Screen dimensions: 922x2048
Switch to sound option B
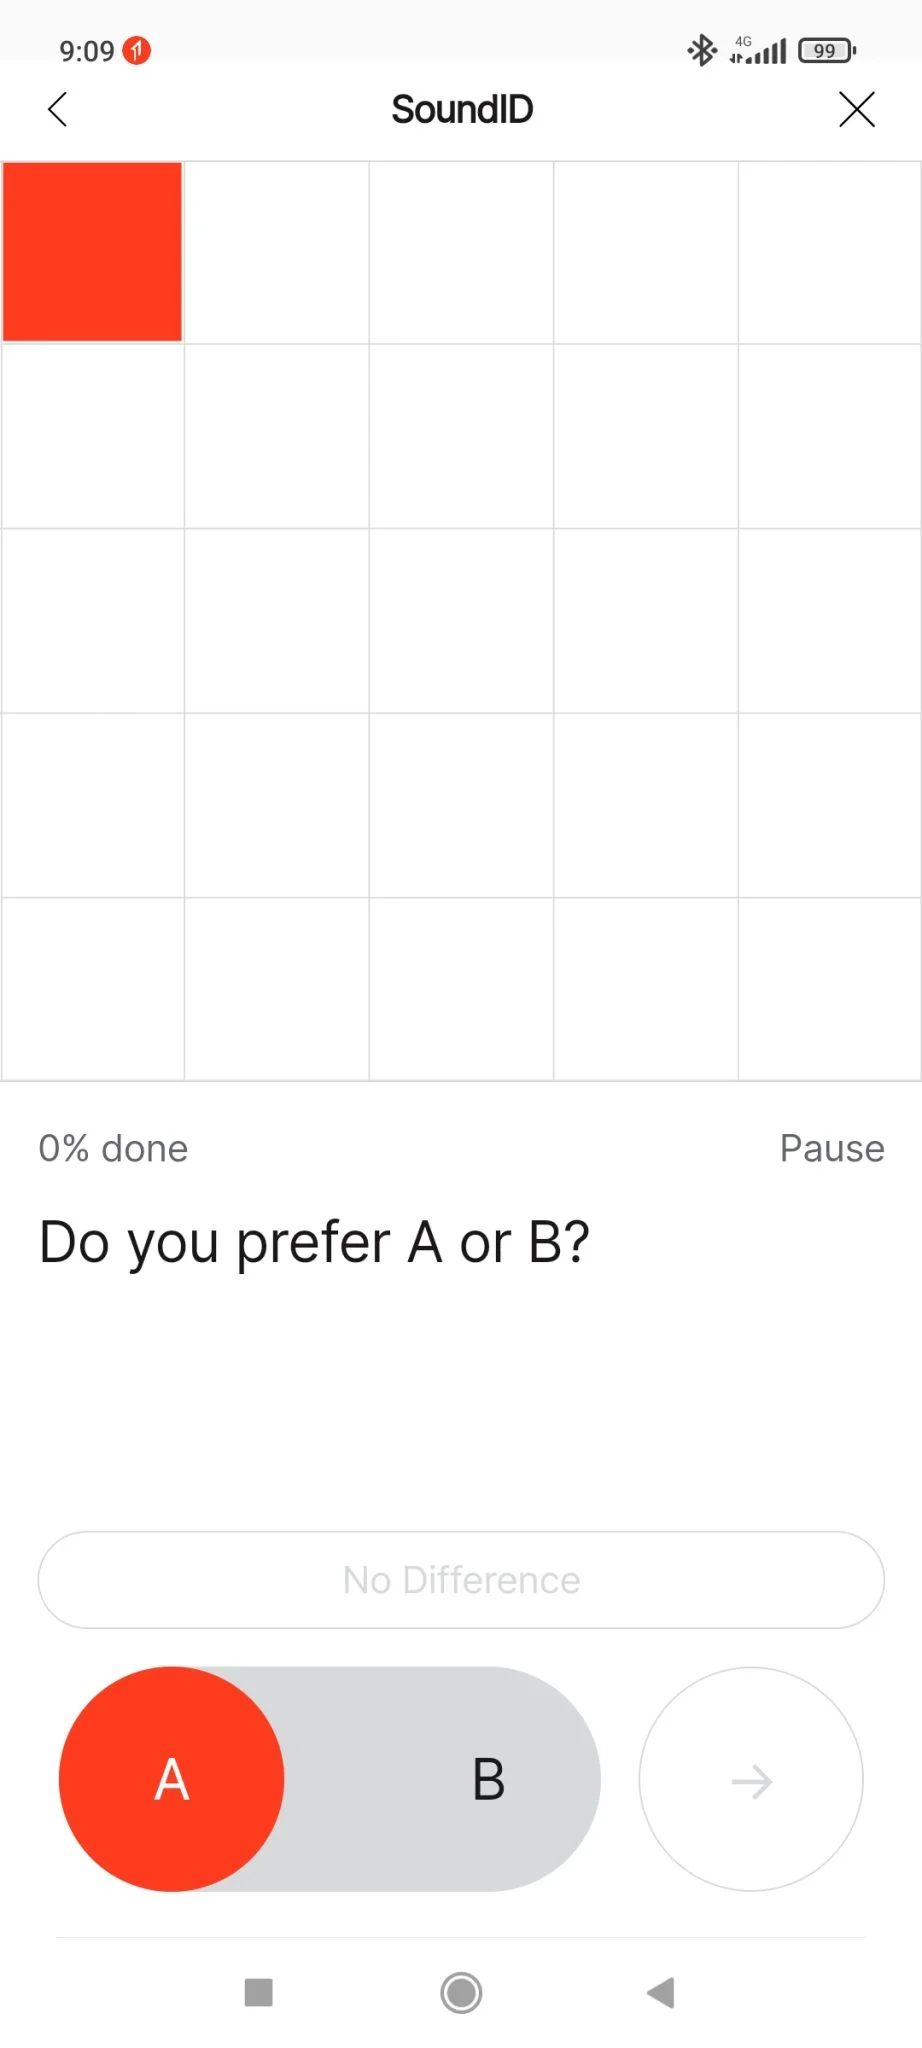point(488,1779)
